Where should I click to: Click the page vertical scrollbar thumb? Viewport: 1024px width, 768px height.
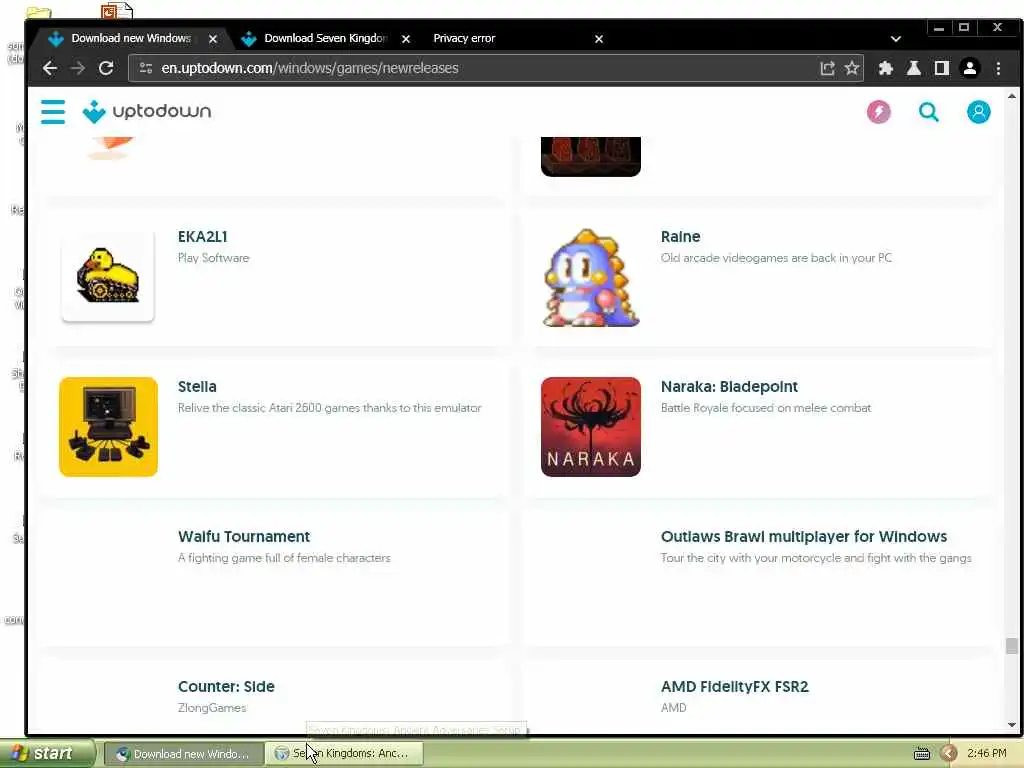point(1011,646)
